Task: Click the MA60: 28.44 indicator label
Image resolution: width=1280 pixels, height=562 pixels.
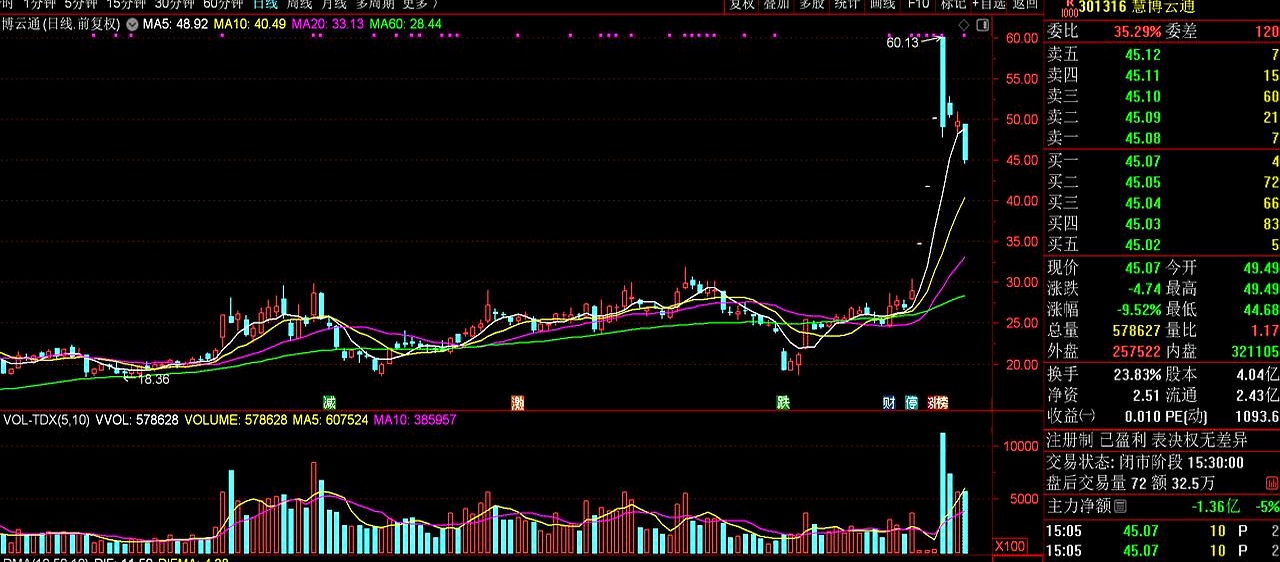Action: (405, 23)
